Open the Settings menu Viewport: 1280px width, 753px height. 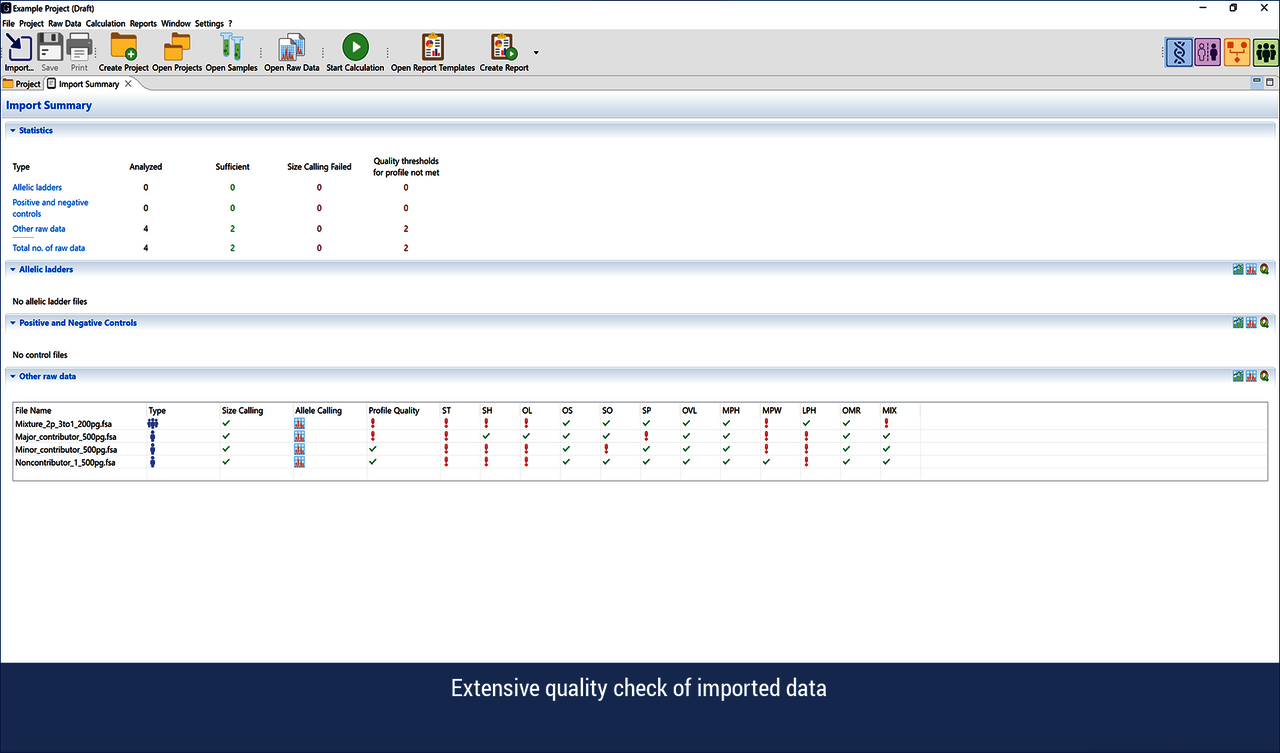(209, 23)
